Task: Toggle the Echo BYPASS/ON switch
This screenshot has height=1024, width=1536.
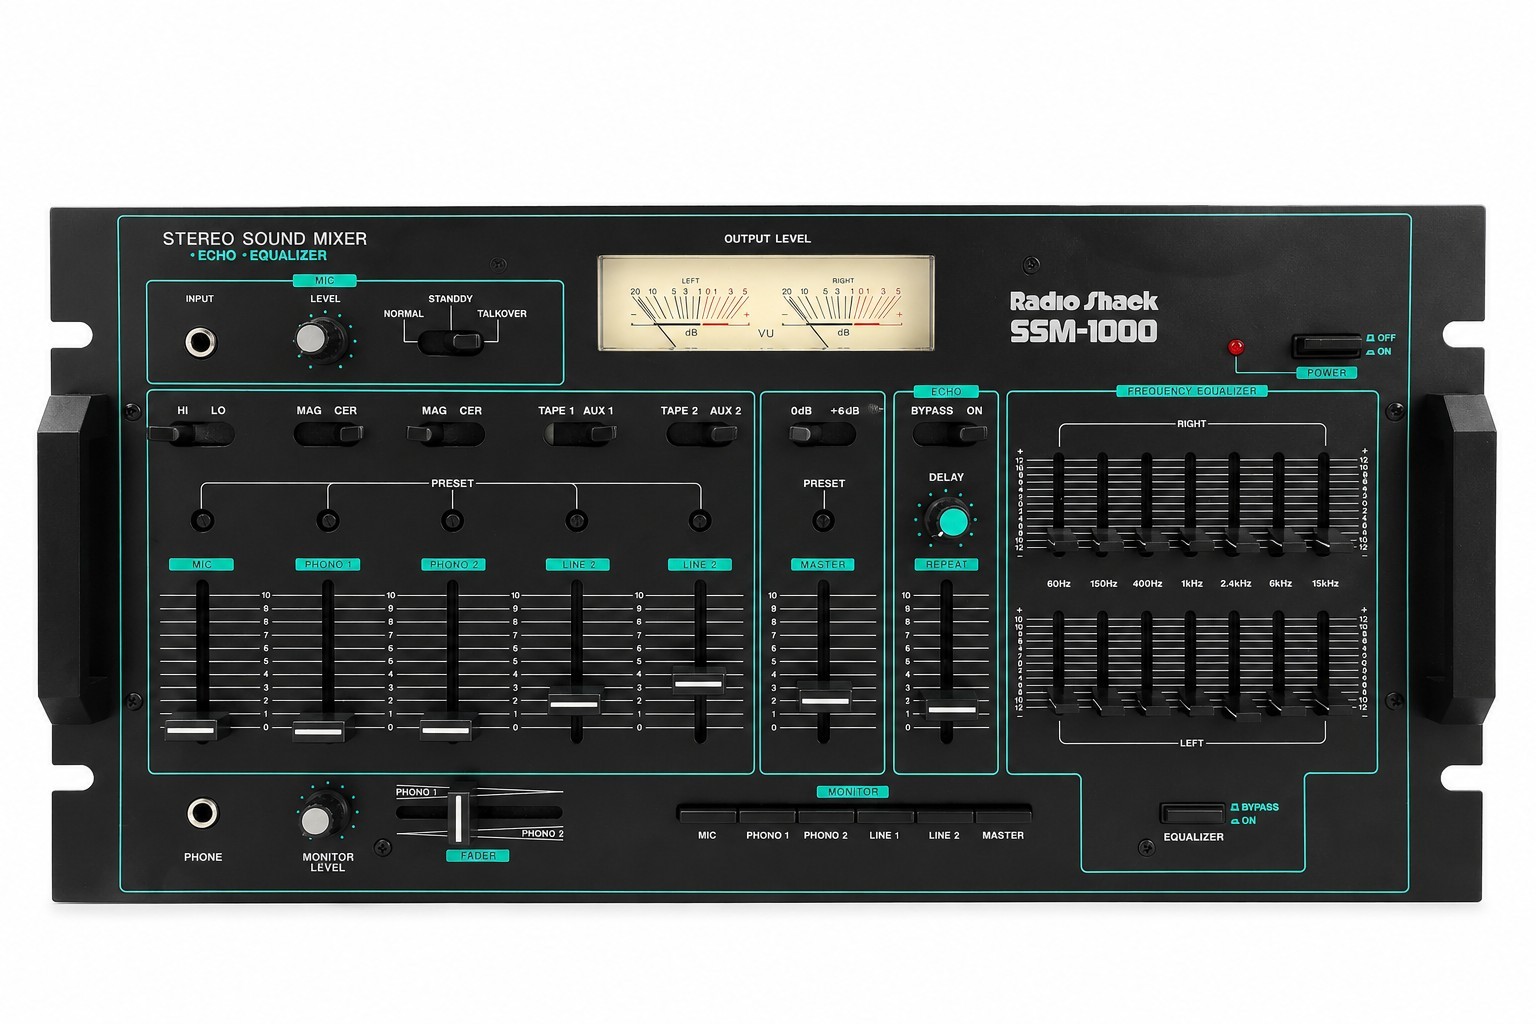Action: click(x=949, y=434)
